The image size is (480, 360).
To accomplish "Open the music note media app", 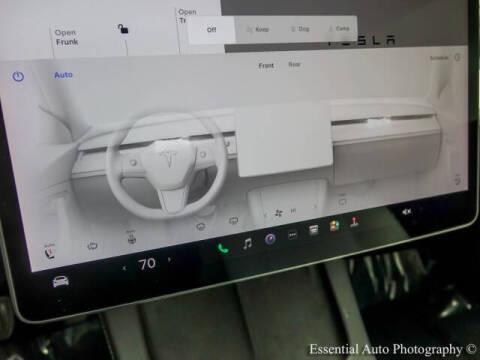I will (x=247, y=244).
